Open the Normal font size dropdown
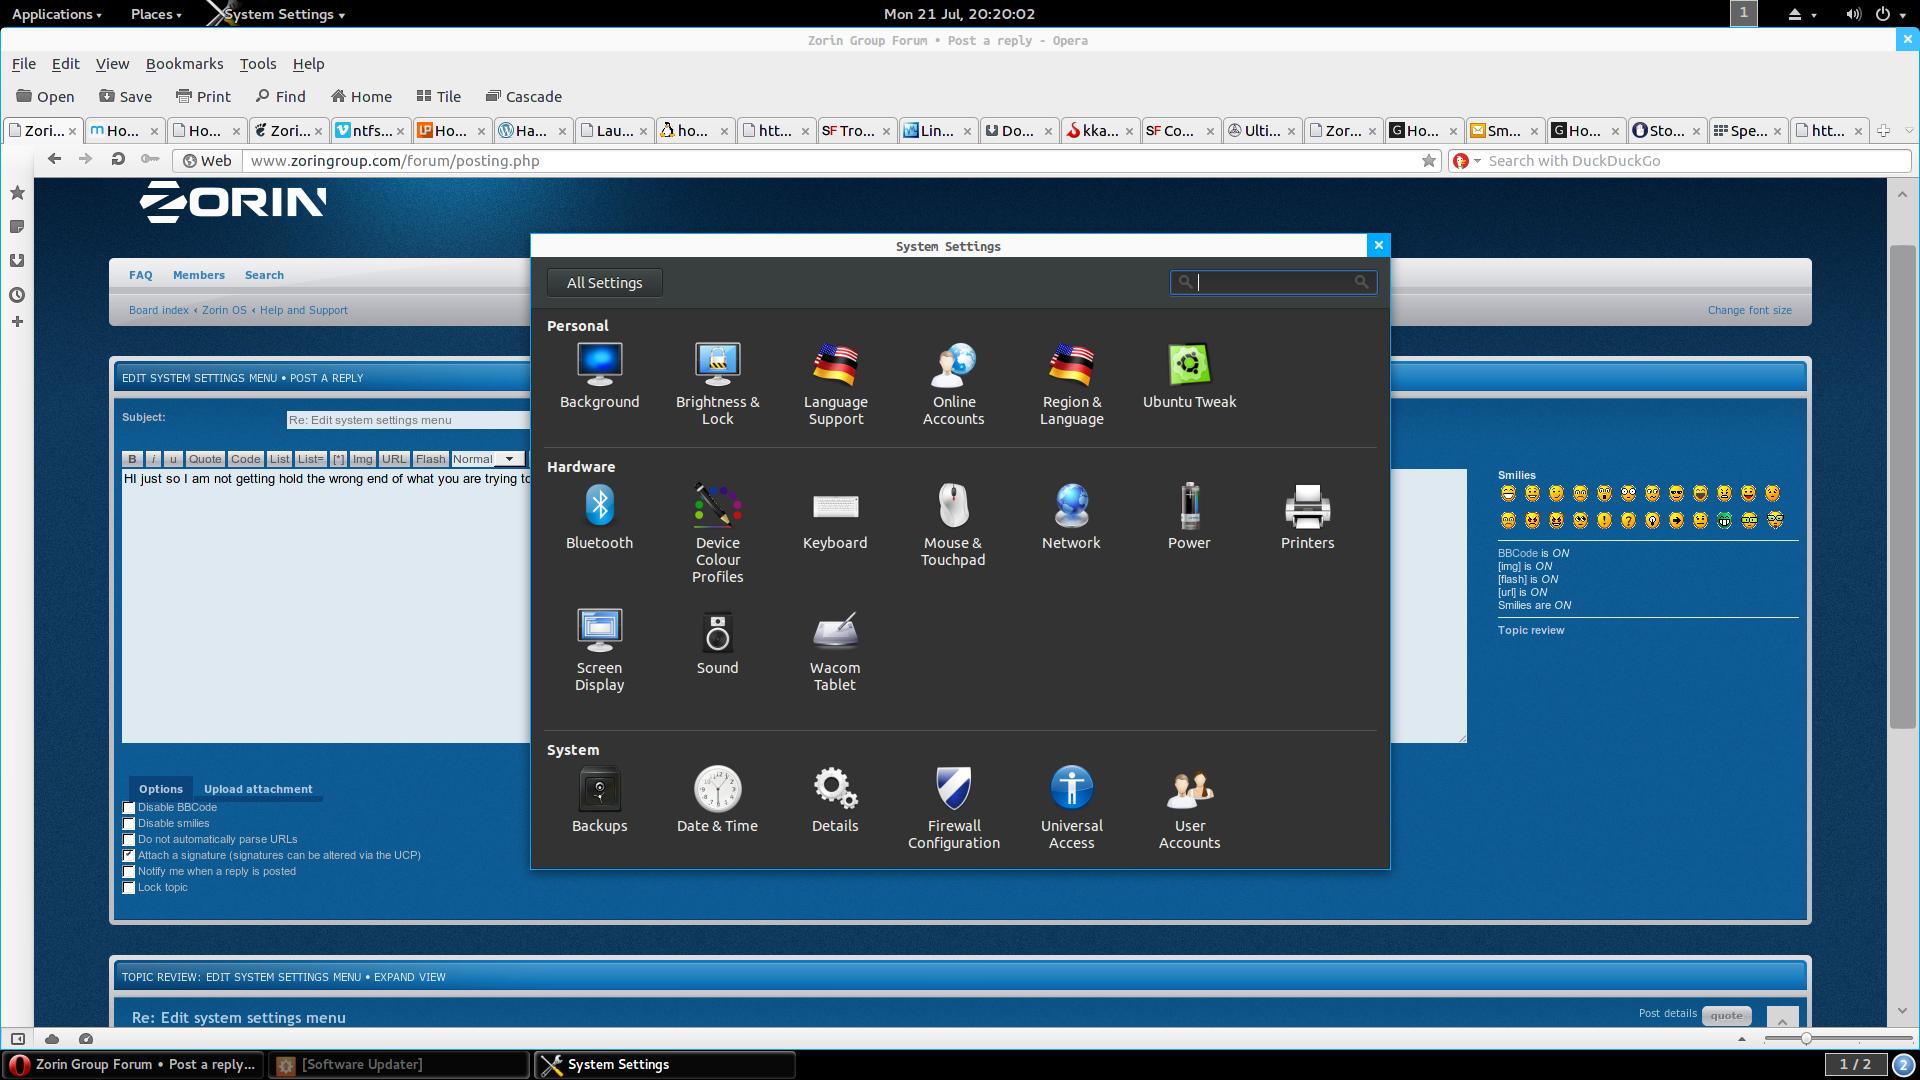 (487, 459)
